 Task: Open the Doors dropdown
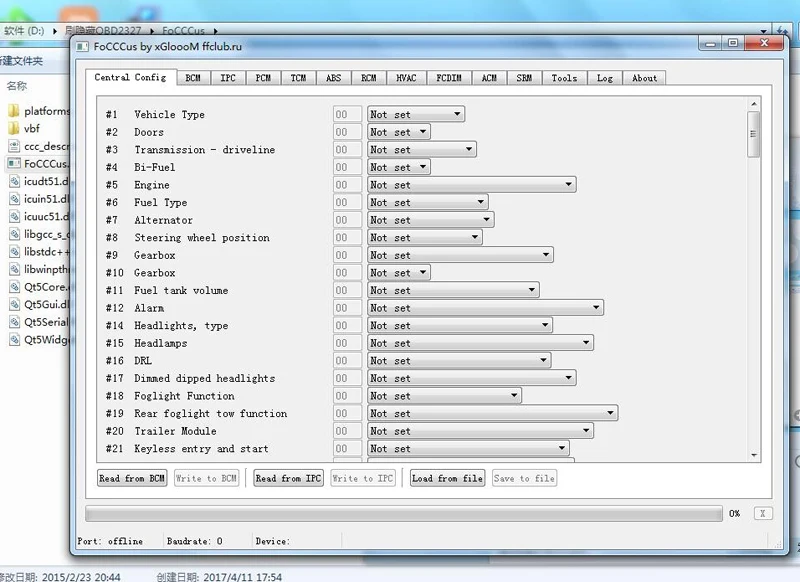pyautogui.click(x=398, y=132)
